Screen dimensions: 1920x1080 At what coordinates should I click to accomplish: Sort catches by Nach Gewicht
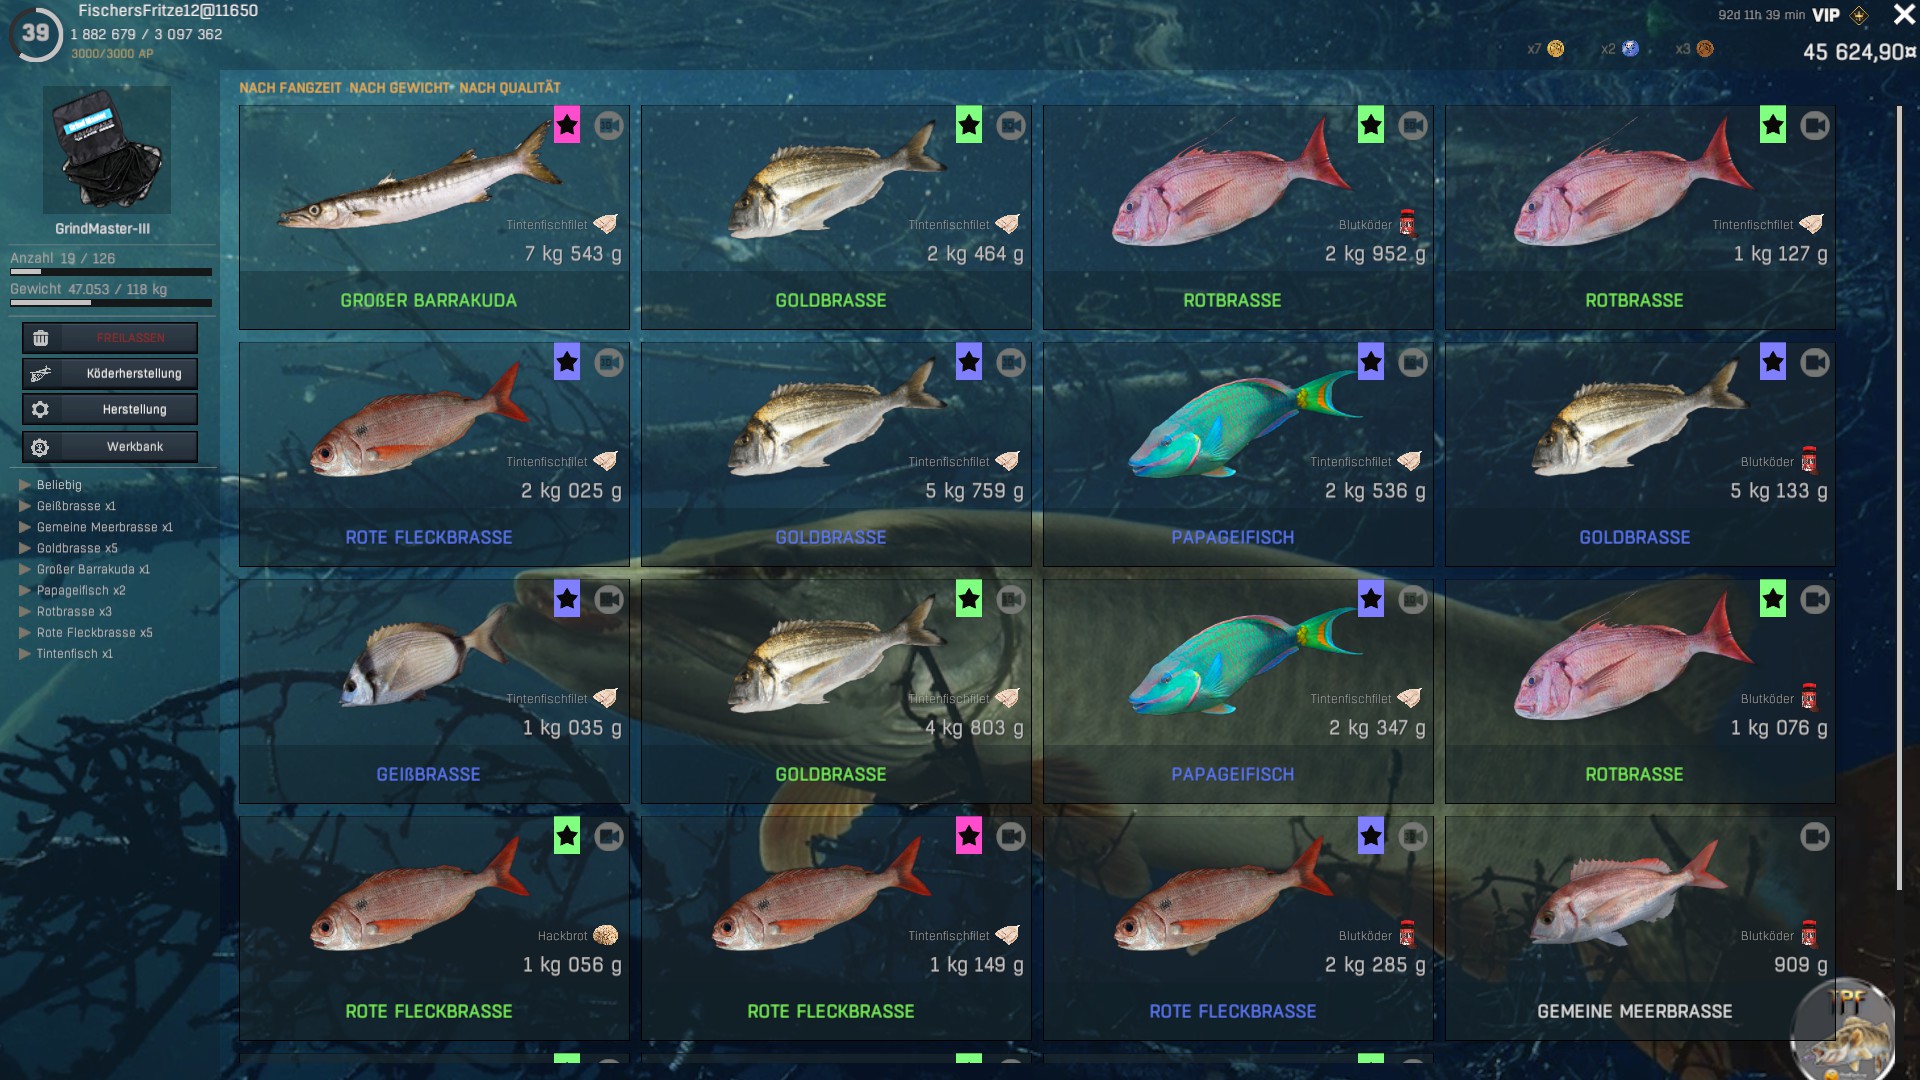tap(400, 88)
